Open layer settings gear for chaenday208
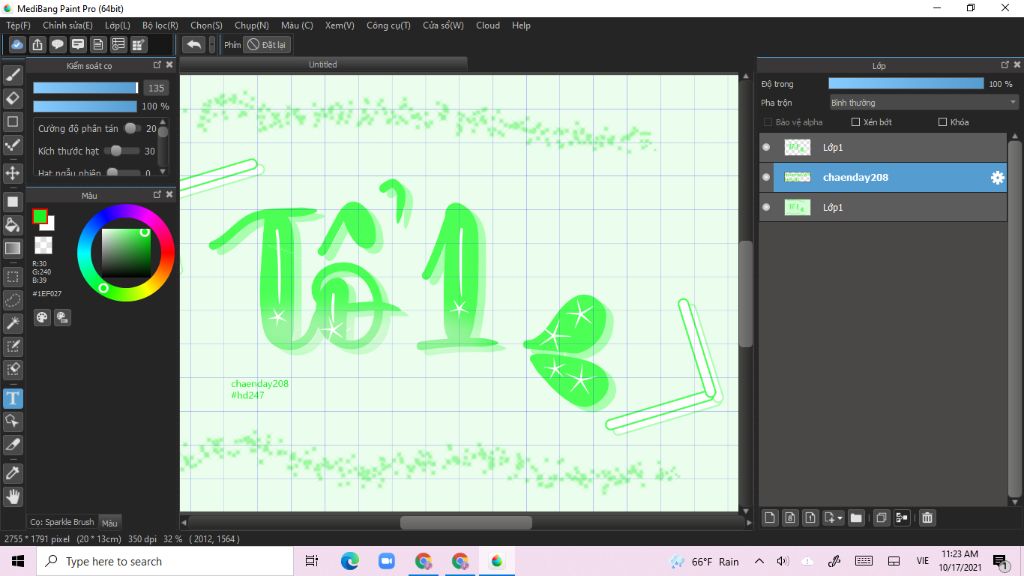The height and width of the screenshot is (576, 1024). tap(997, 178)
